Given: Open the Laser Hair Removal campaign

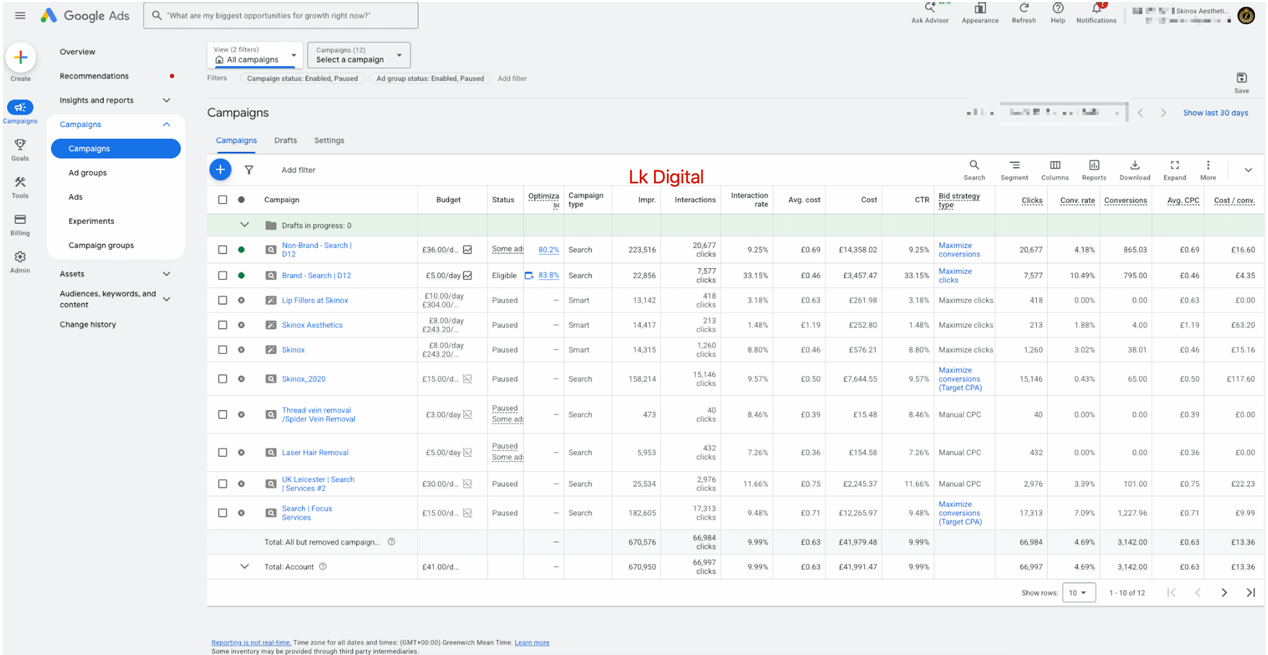Looking at the screenshot, I should pos(315,453).
